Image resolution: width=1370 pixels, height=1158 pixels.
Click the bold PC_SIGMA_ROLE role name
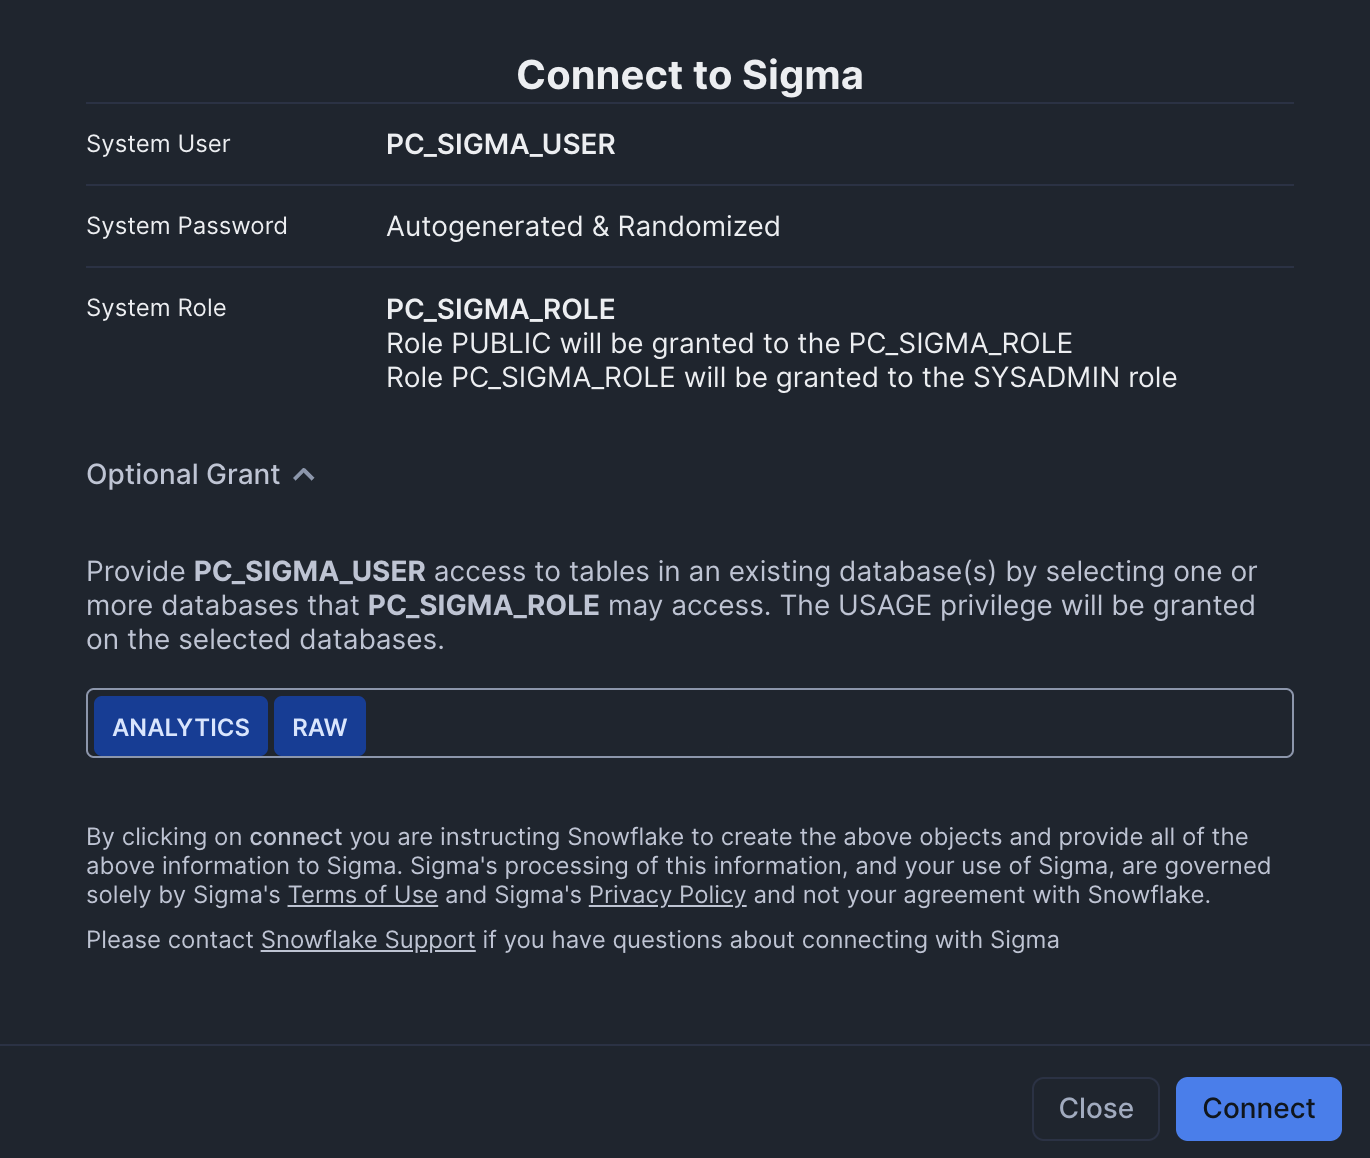(500, 309)
